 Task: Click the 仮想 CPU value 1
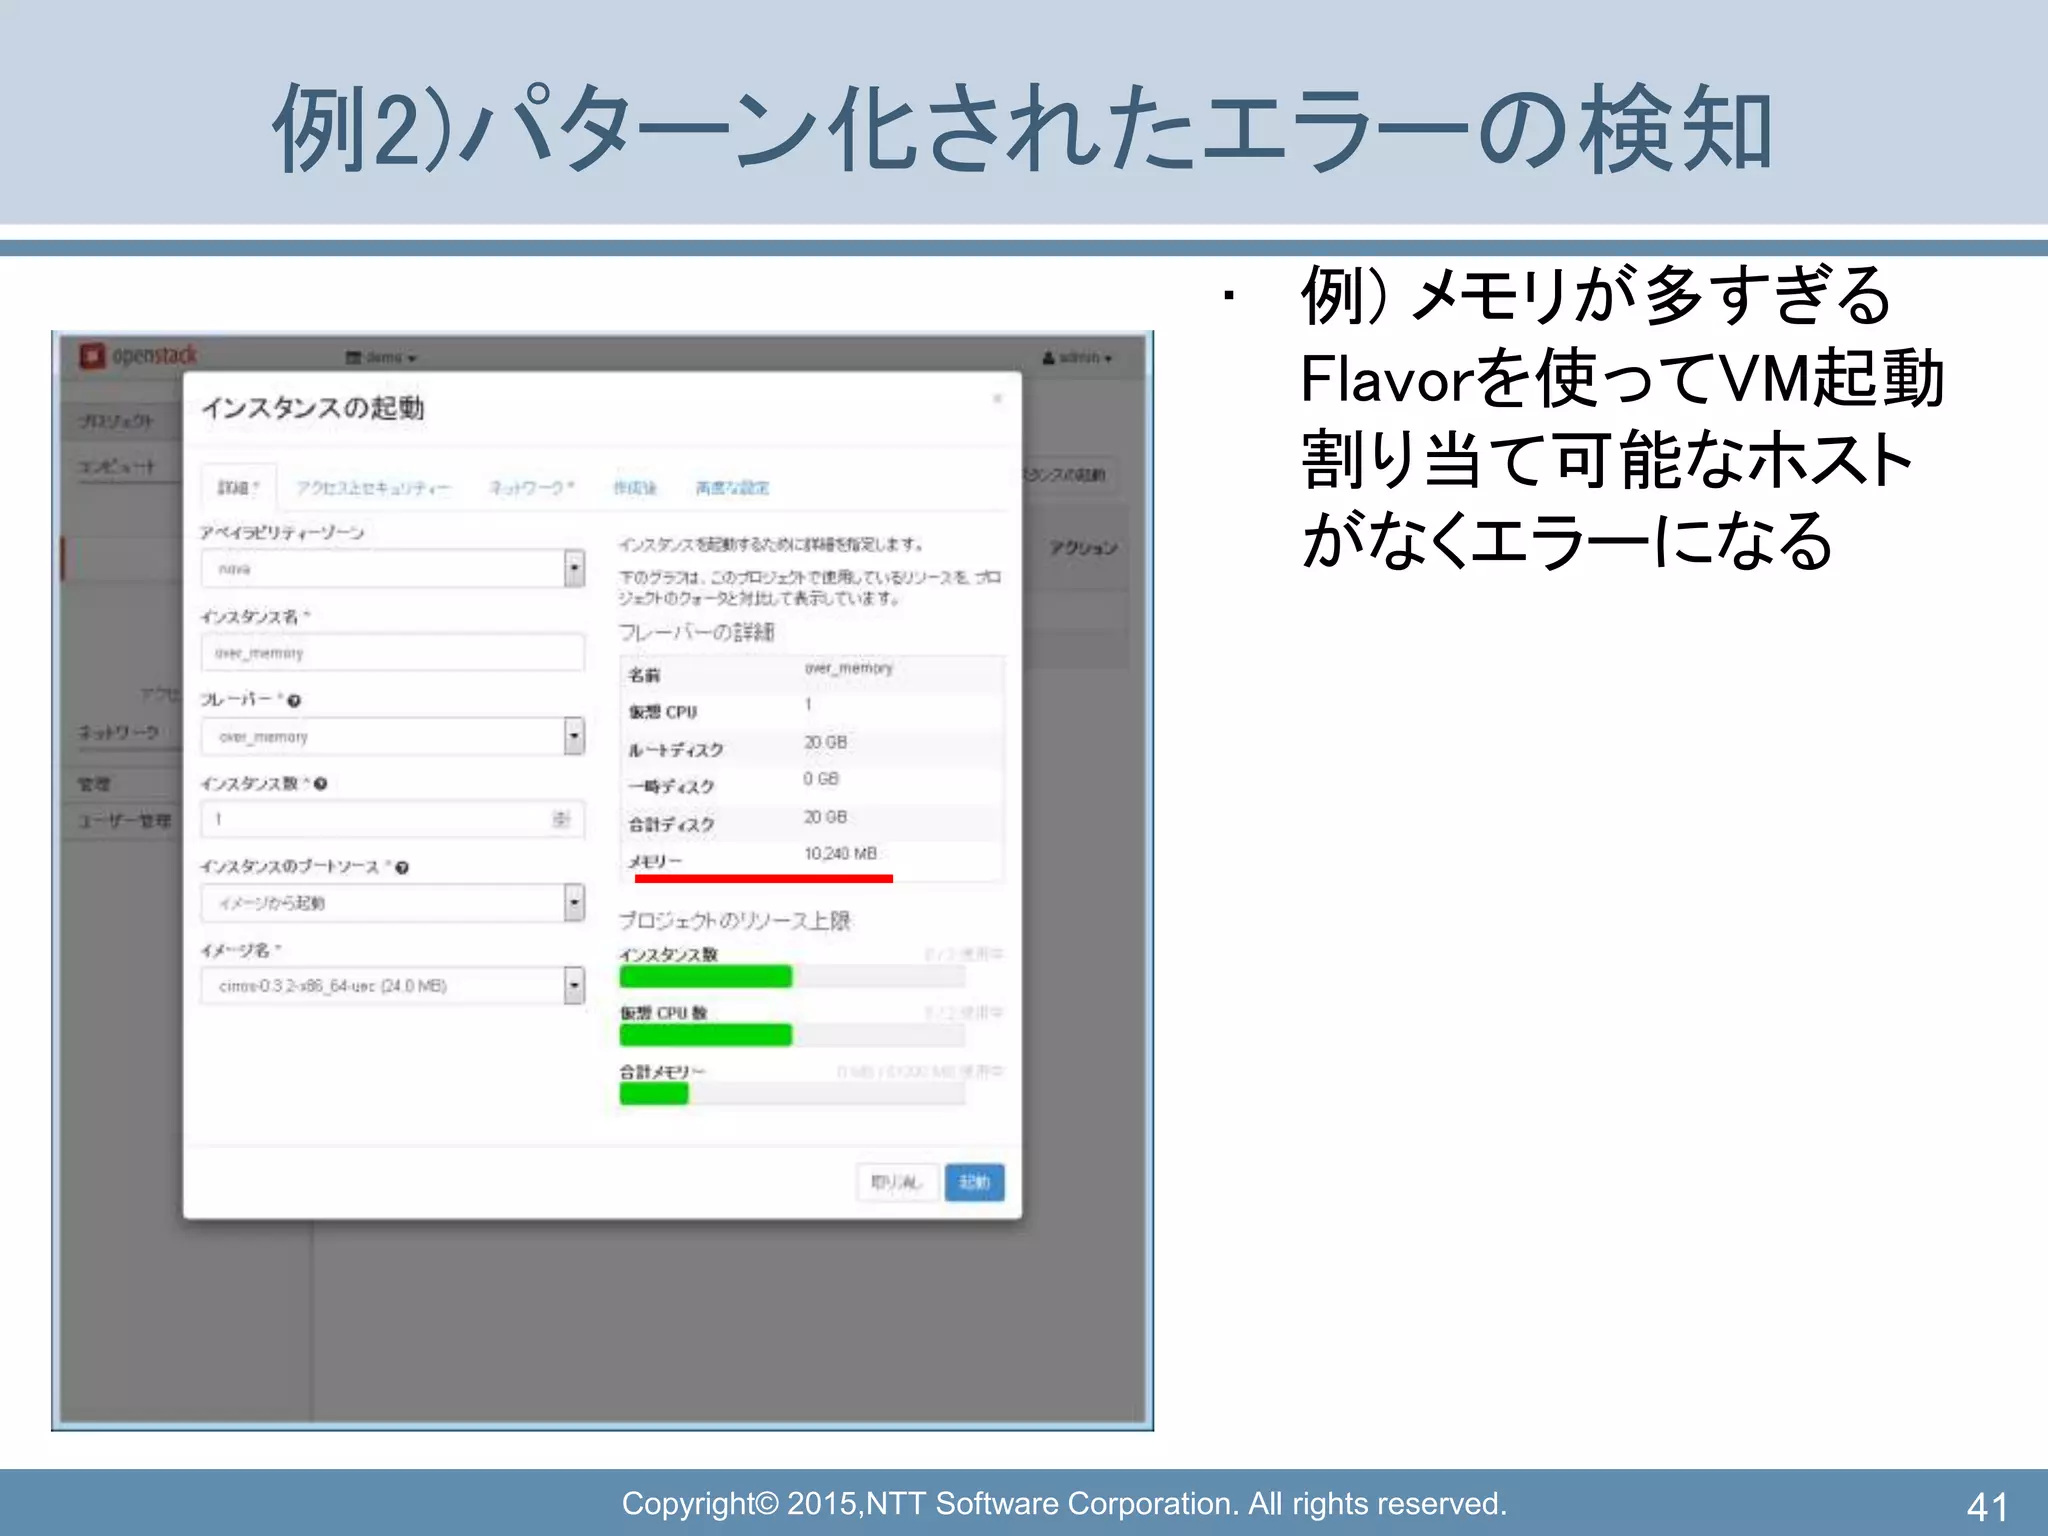pos(808,705)
